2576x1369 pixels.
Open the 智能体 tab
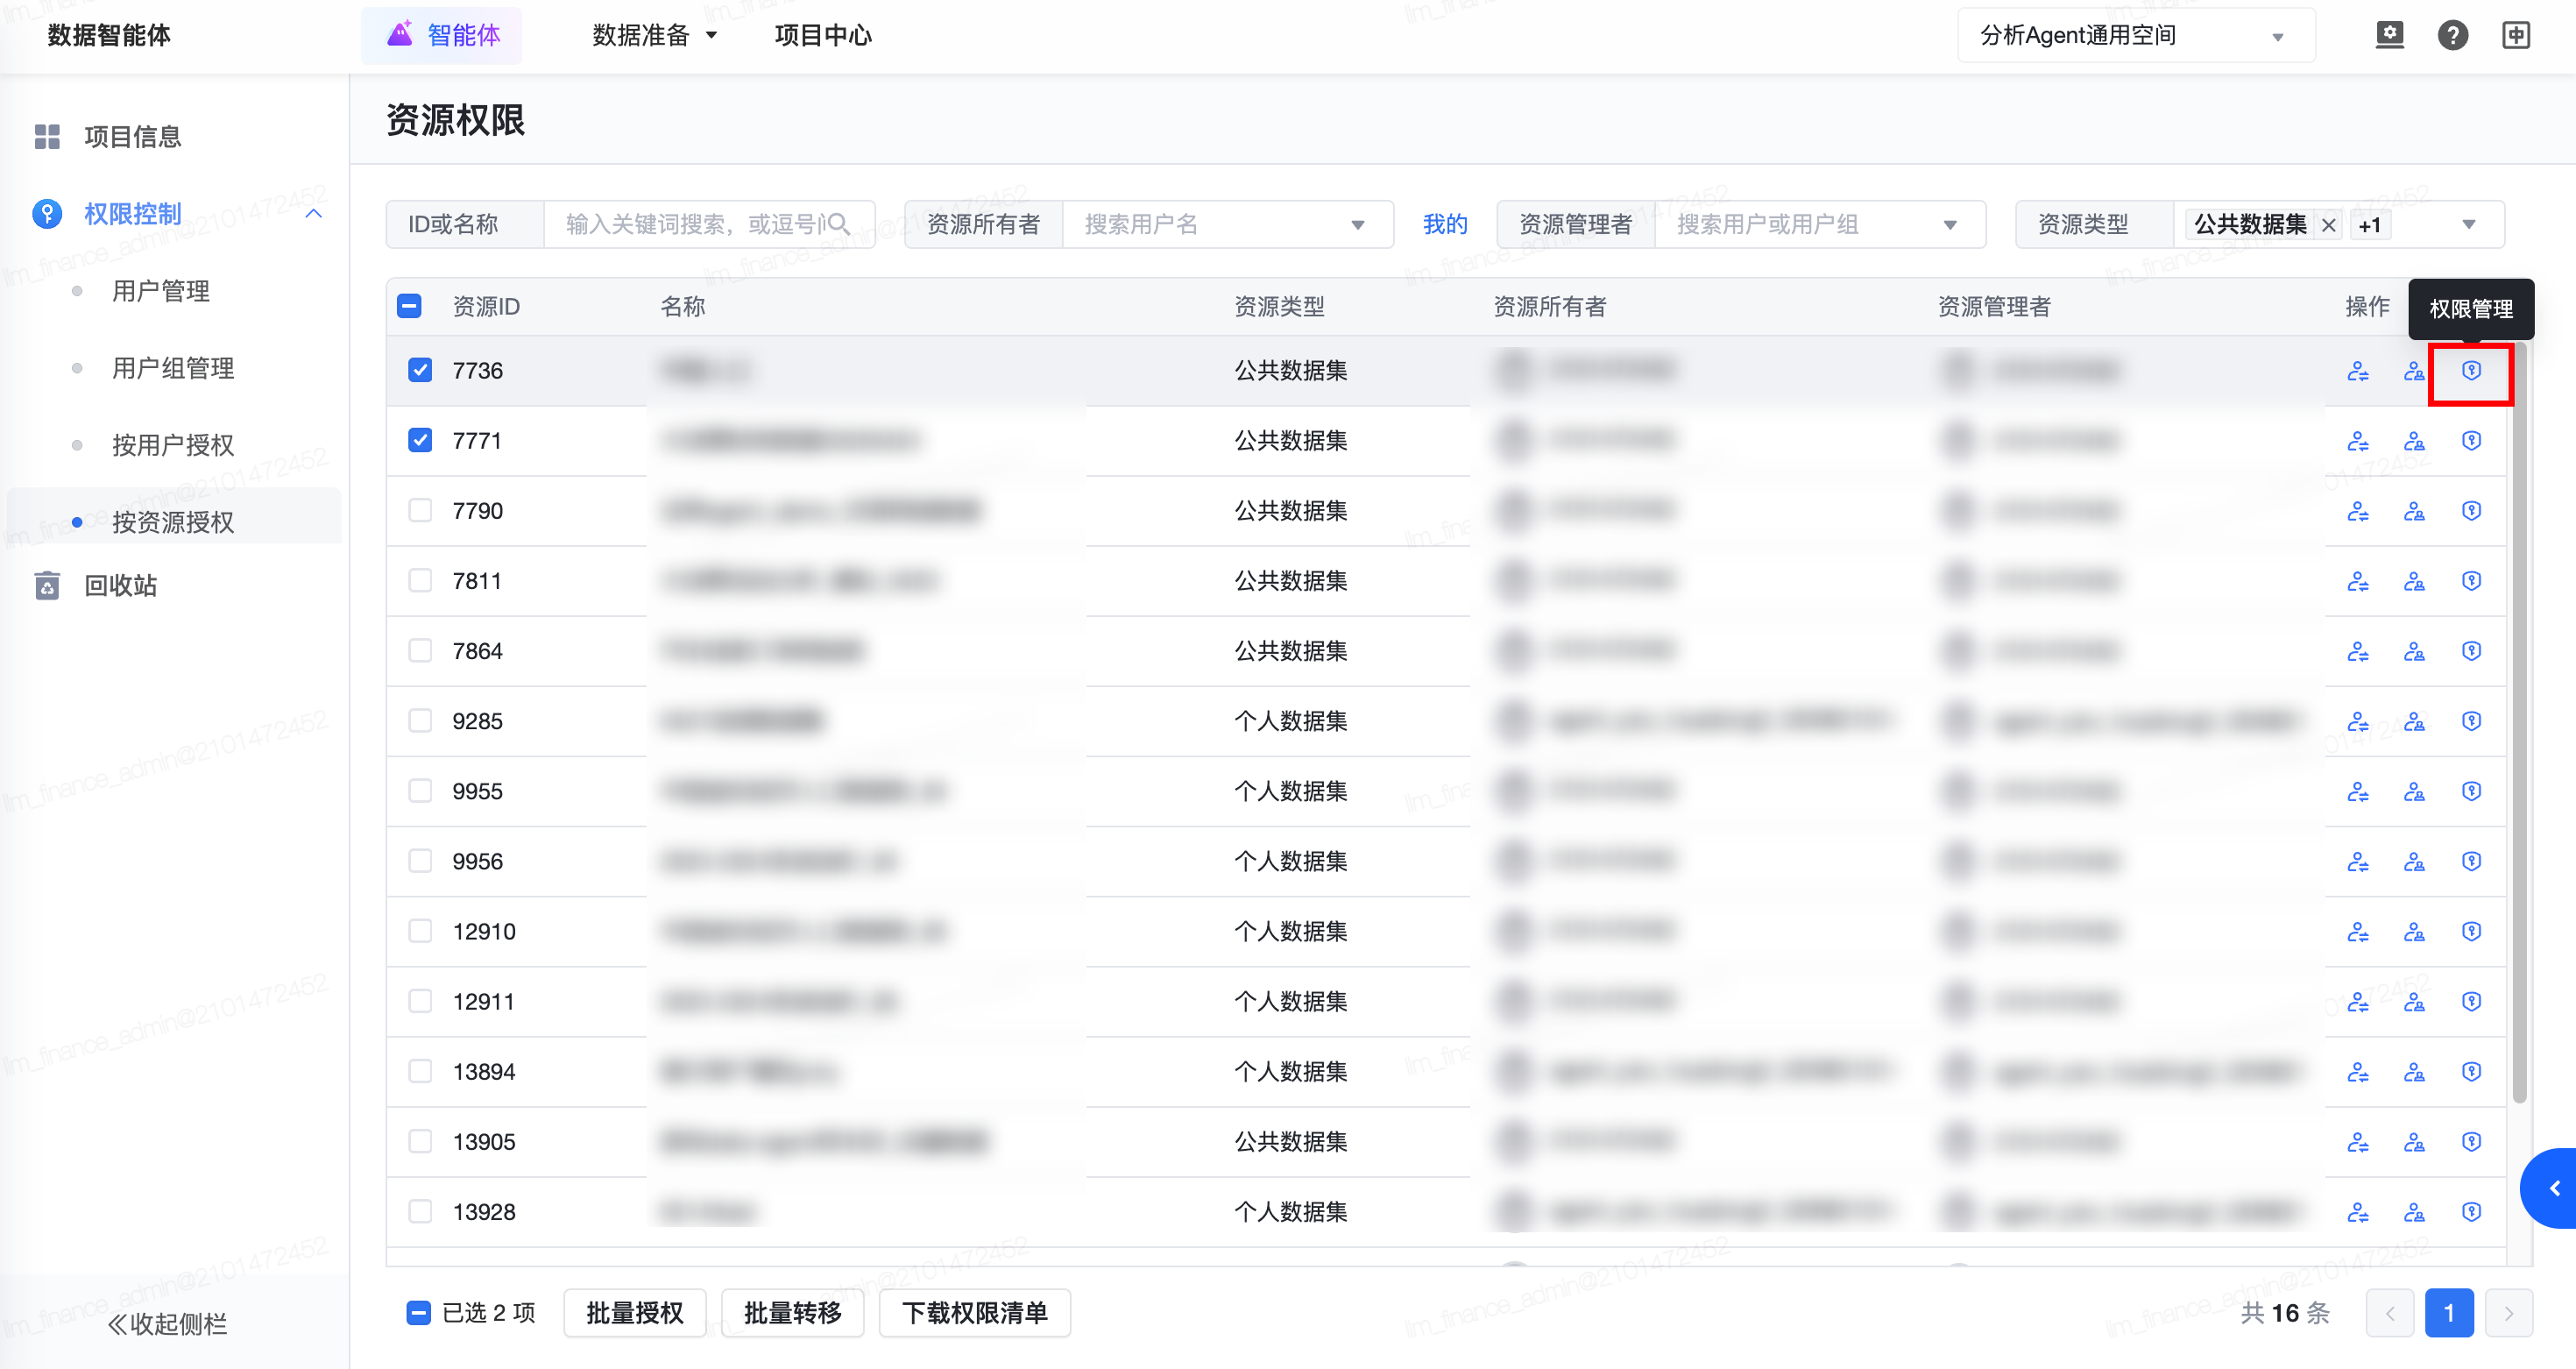(441, 35)
